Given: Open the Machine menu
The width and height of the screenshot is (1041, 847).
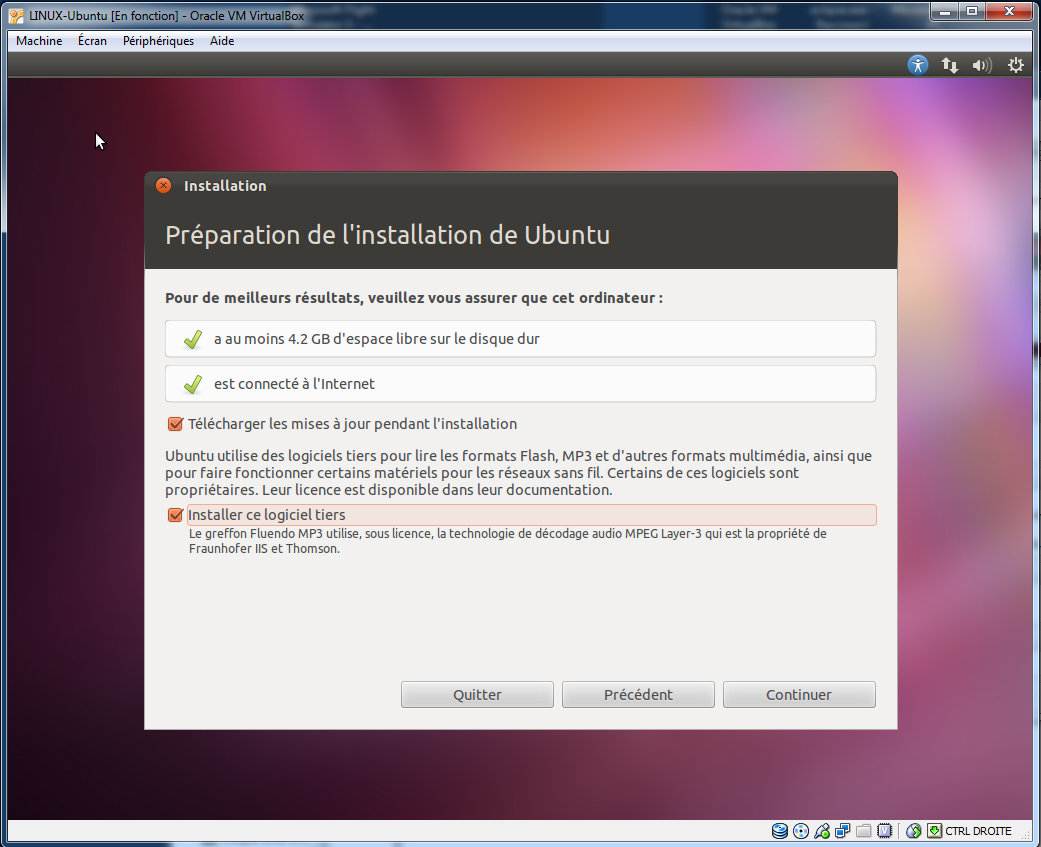Looking at the screenshot, I should 39,41.
